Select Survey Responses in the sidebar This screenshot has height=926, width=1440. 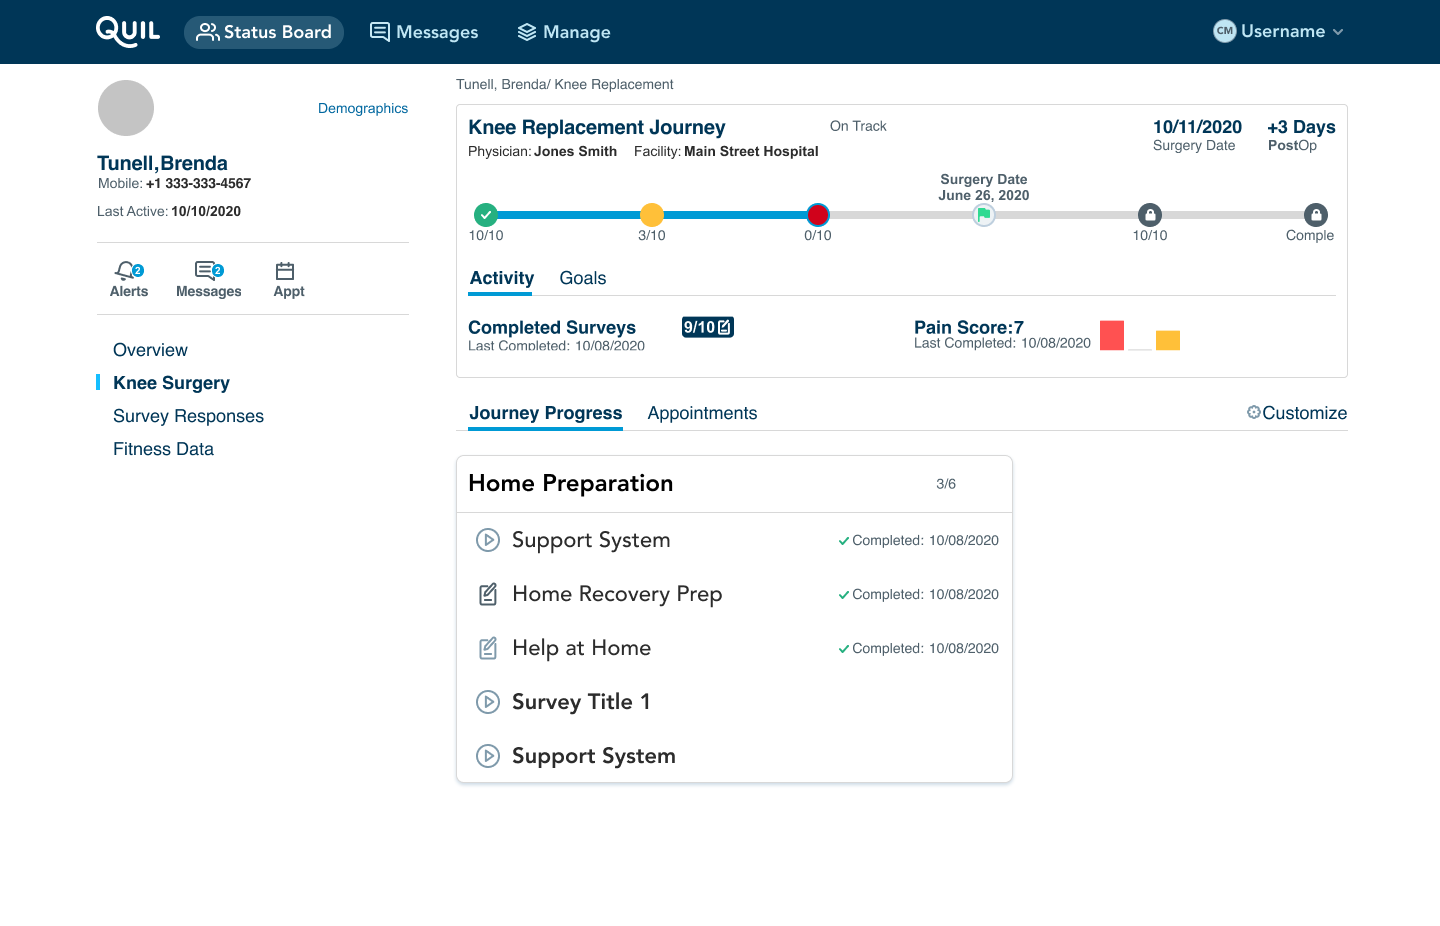point(188,416)
